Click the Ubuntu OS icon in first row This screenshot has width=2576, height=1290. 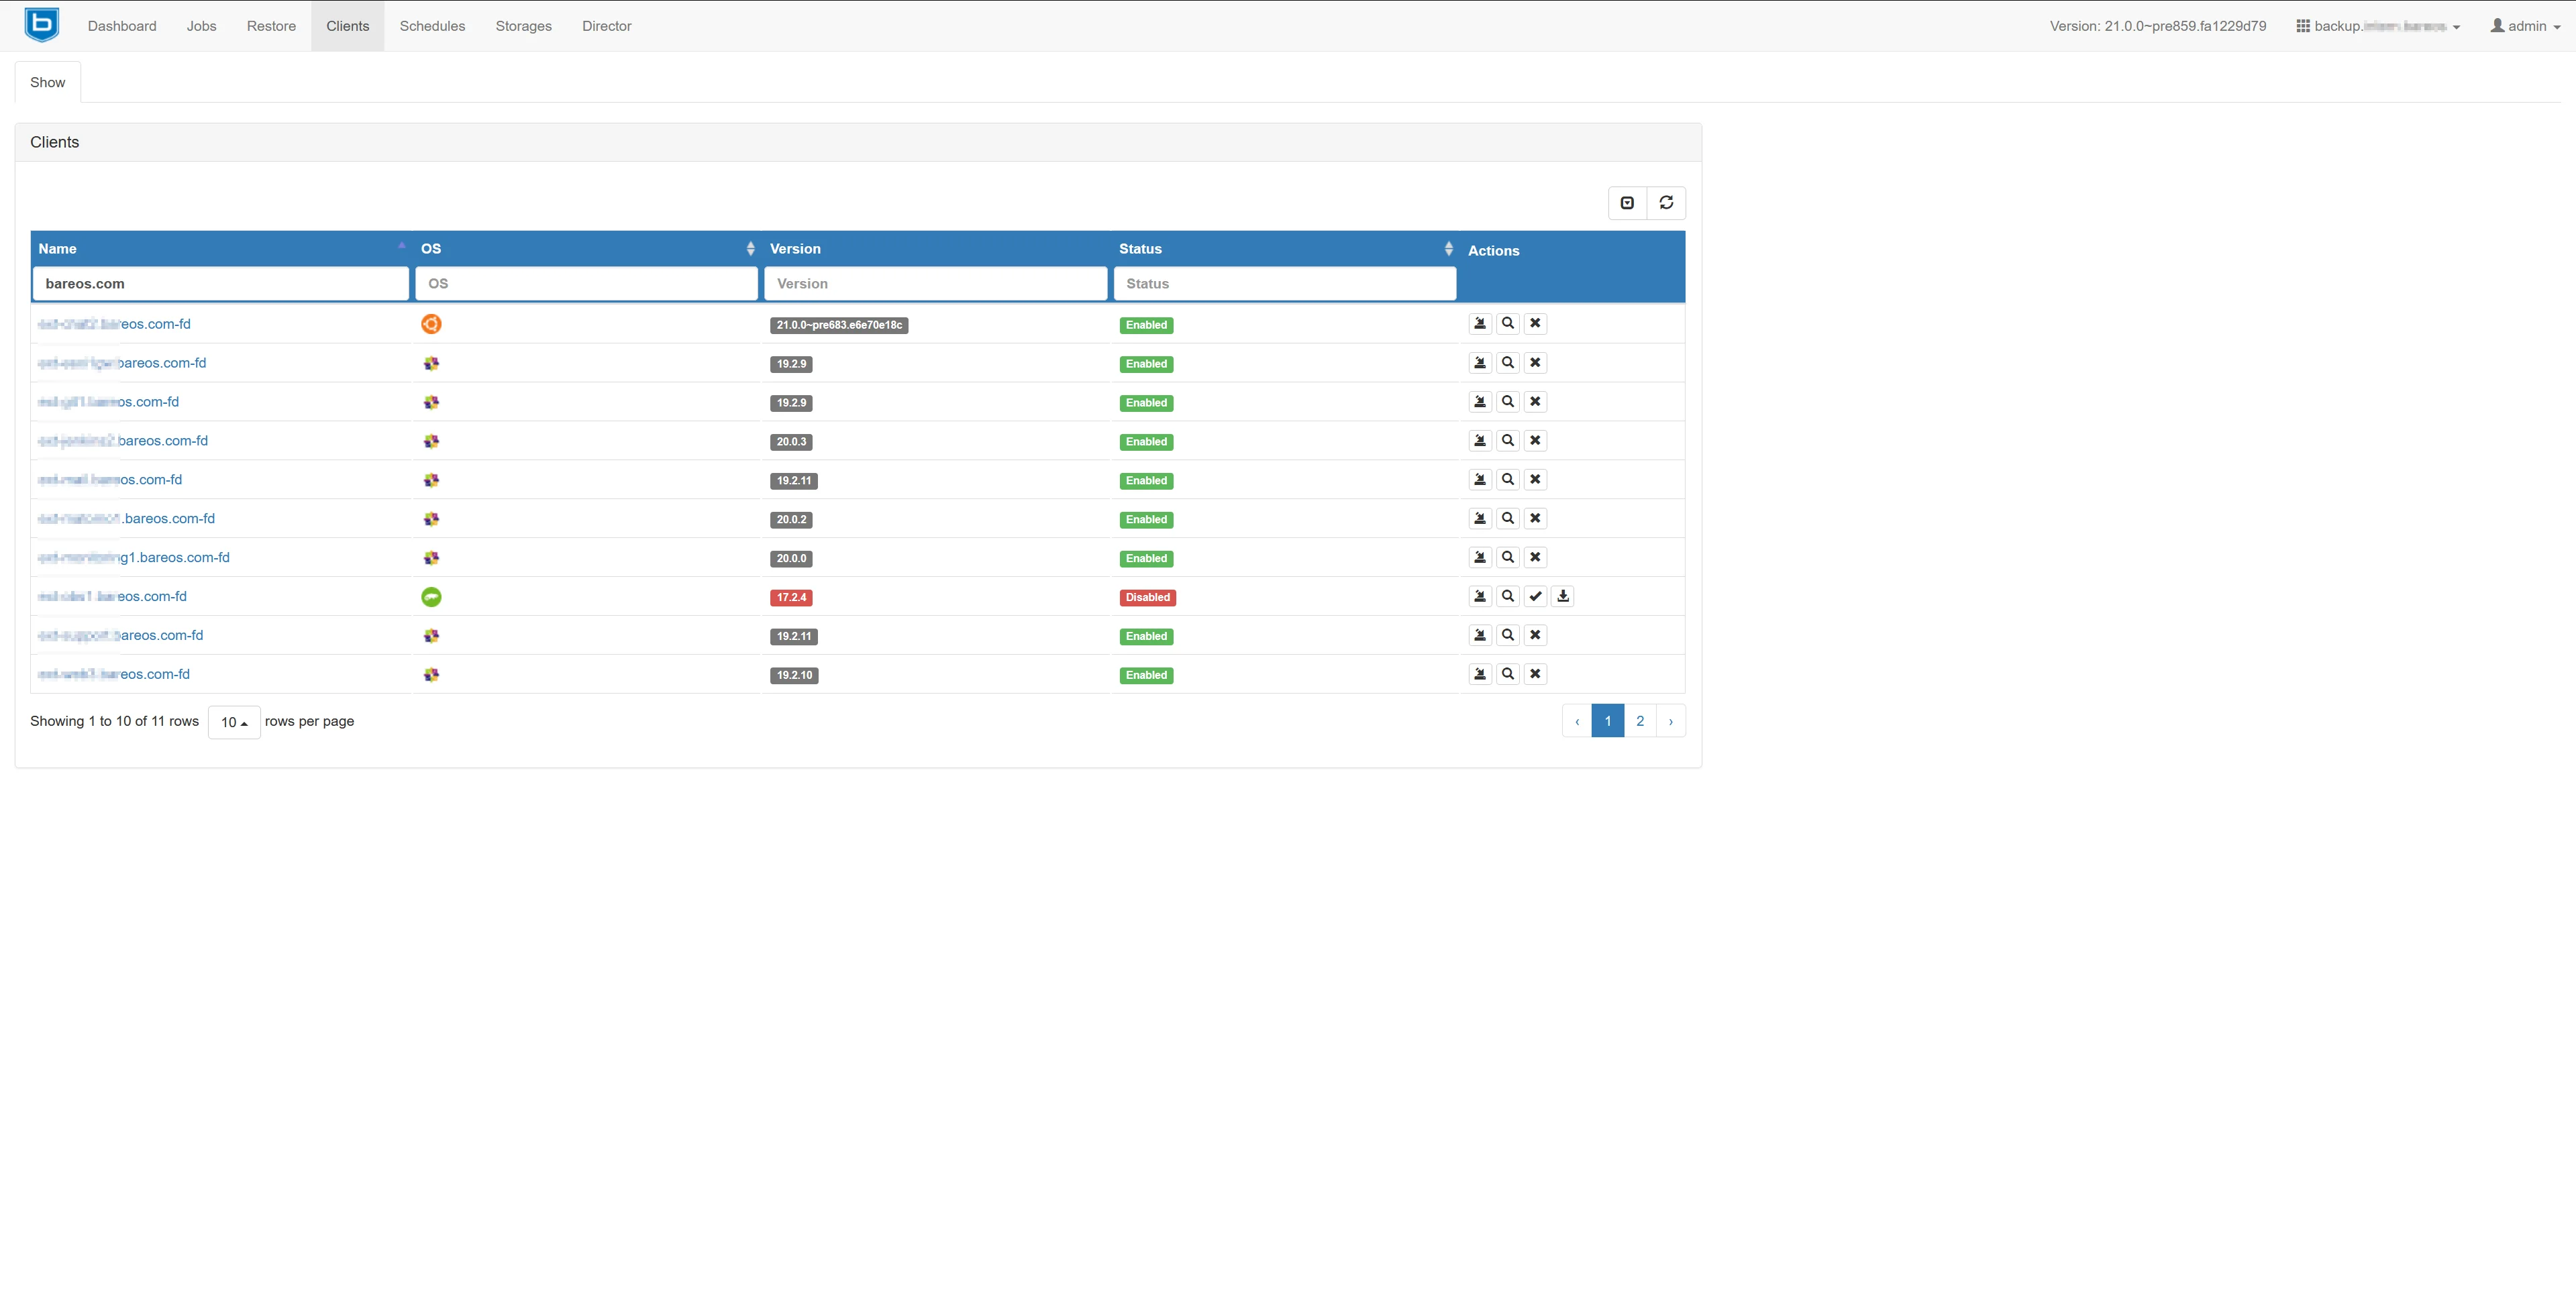pos(431,324)
